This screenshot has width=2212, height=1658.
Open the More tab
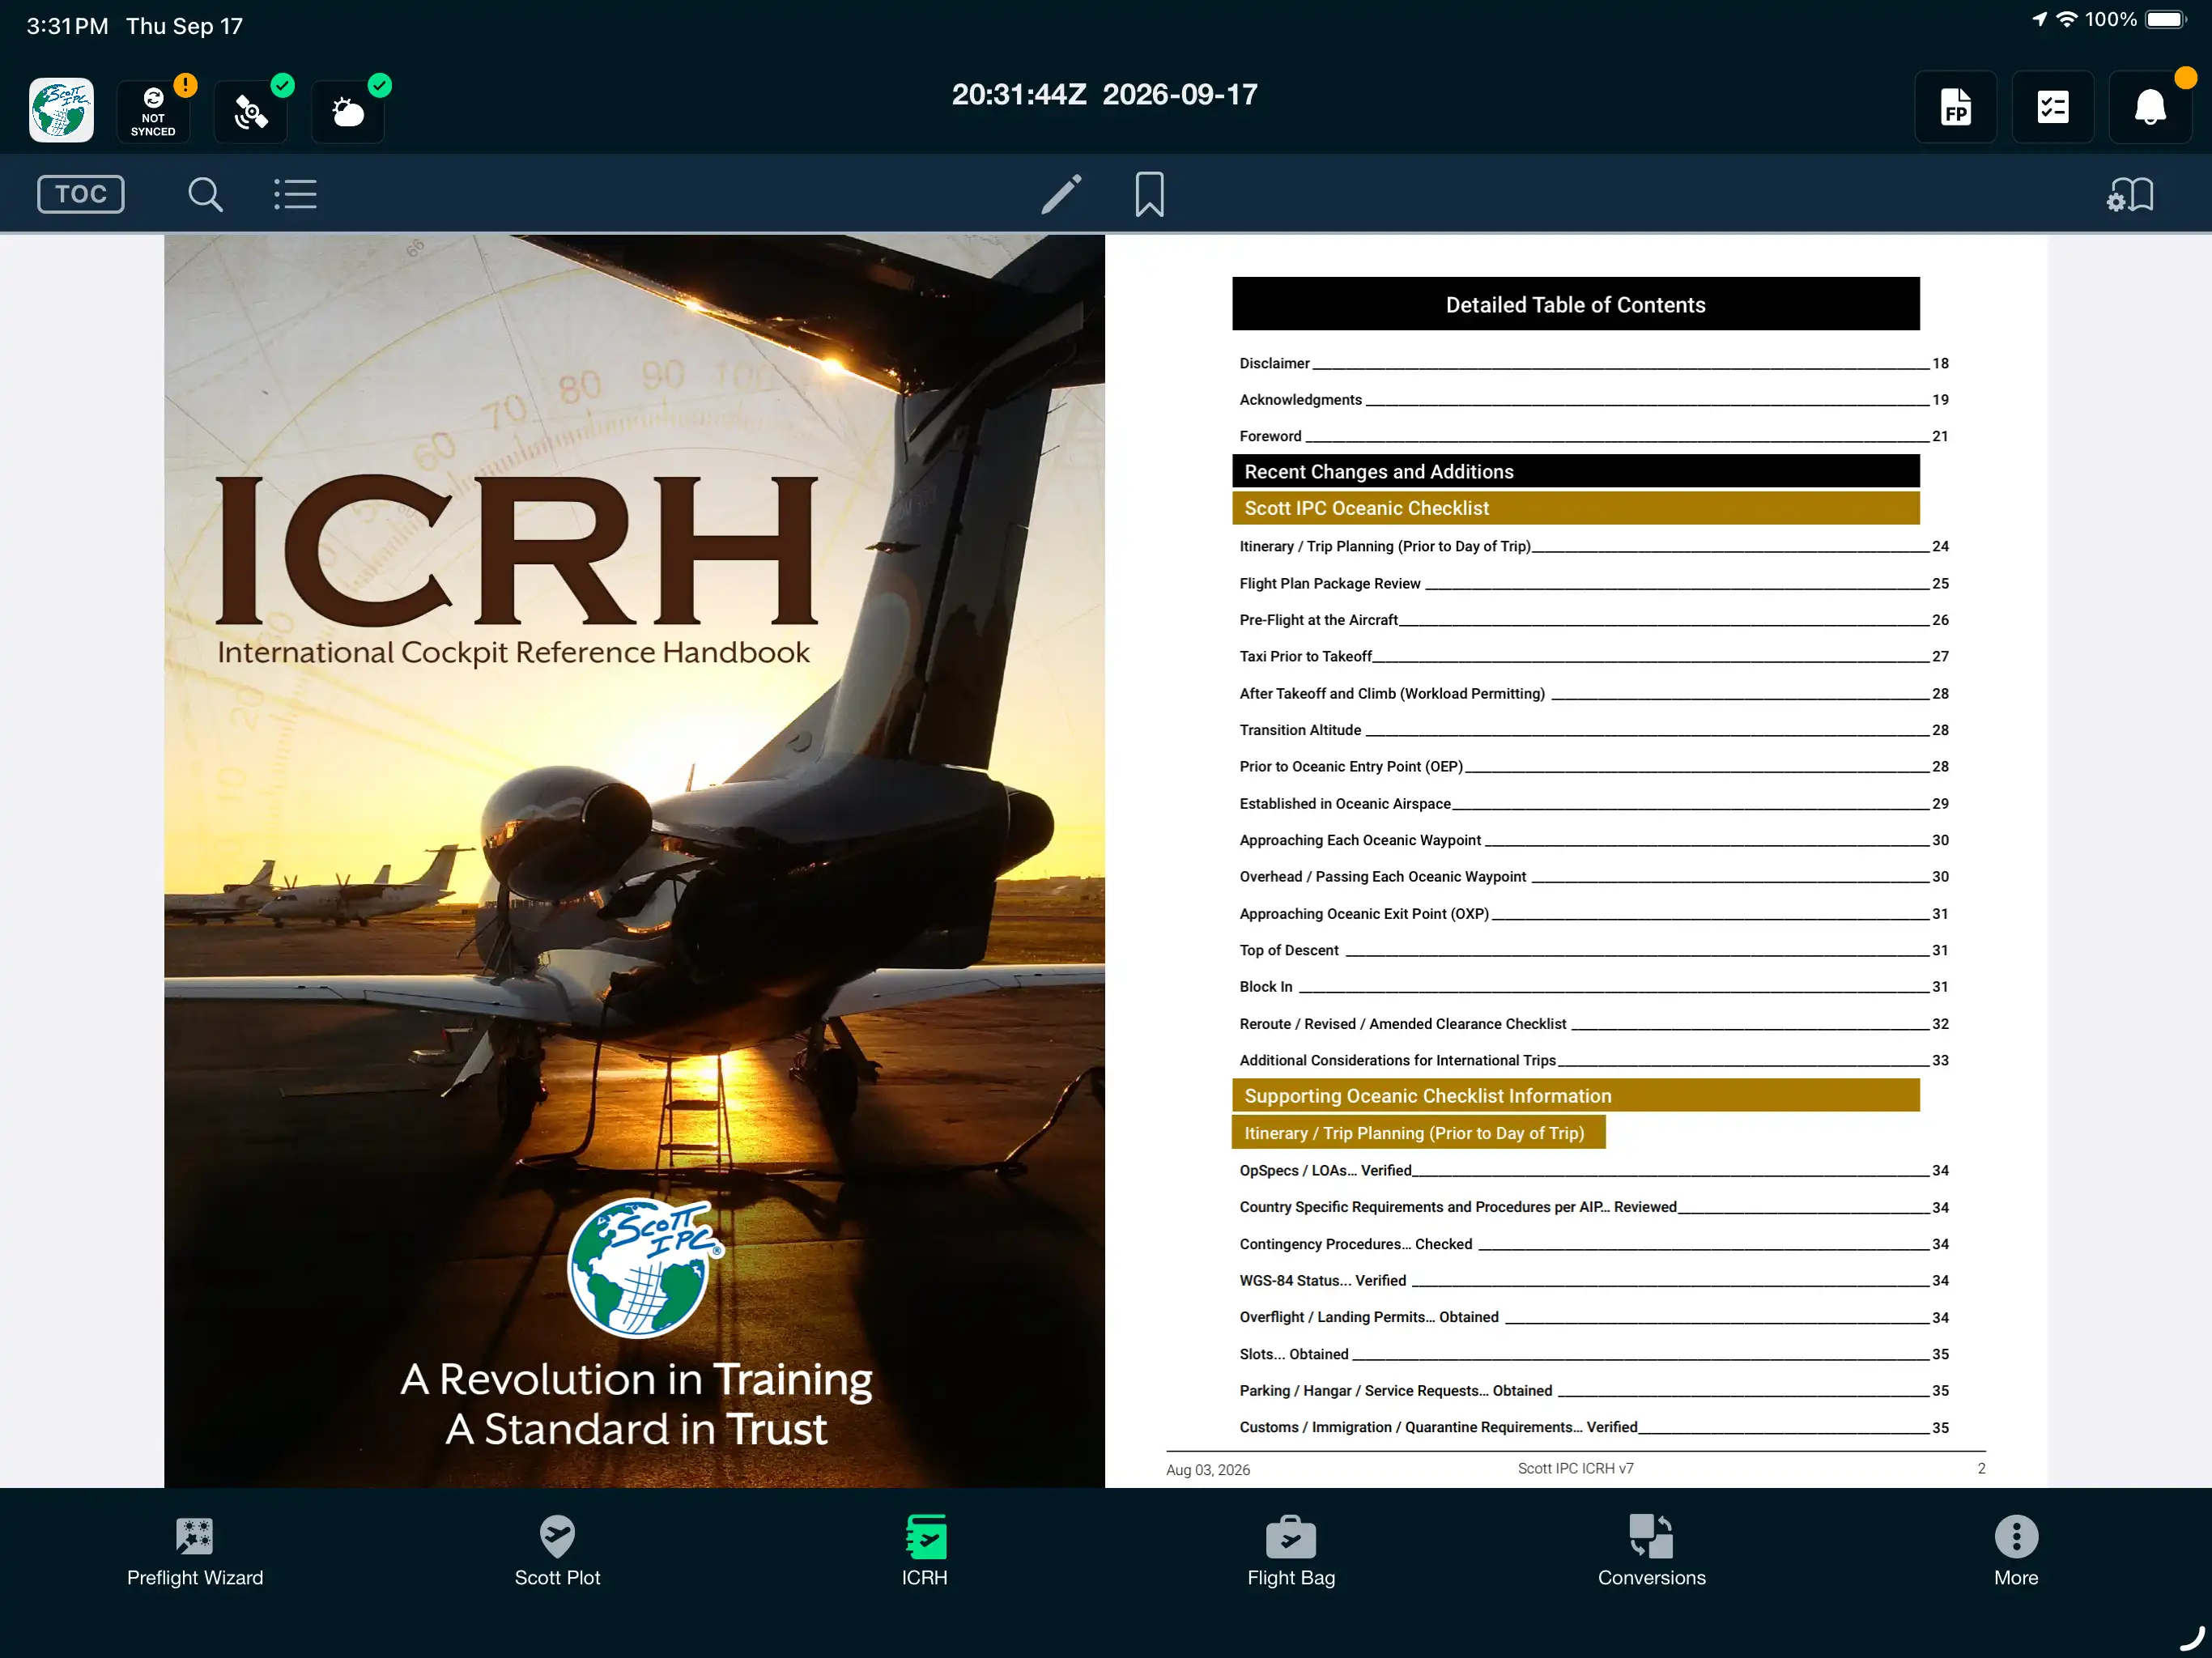coord(2016,1551)
